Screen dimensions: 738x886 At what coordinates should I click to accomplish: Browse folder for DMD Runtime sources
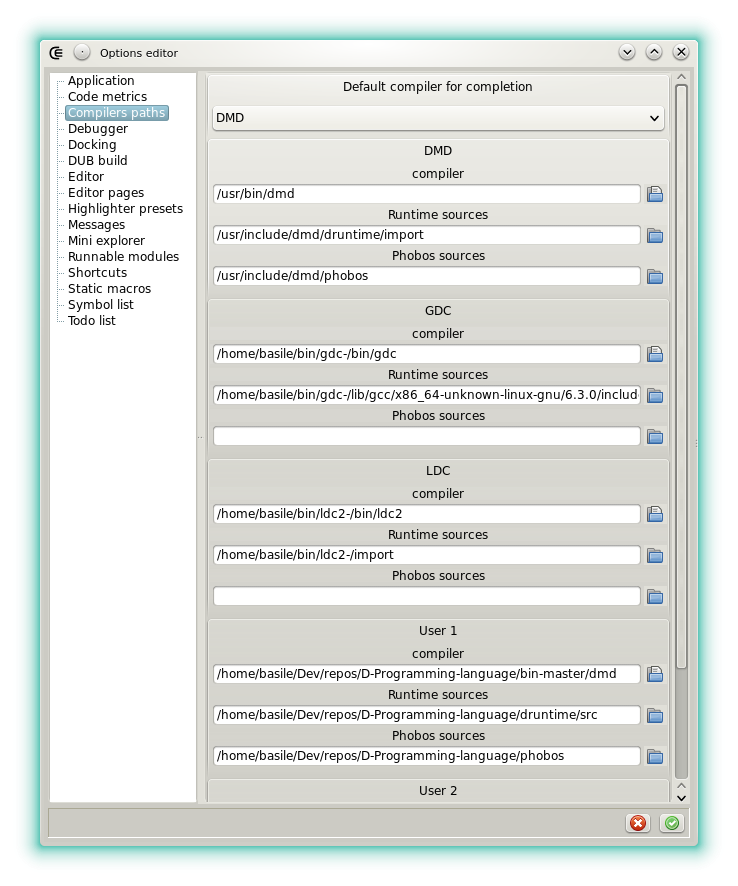point(655,236)
